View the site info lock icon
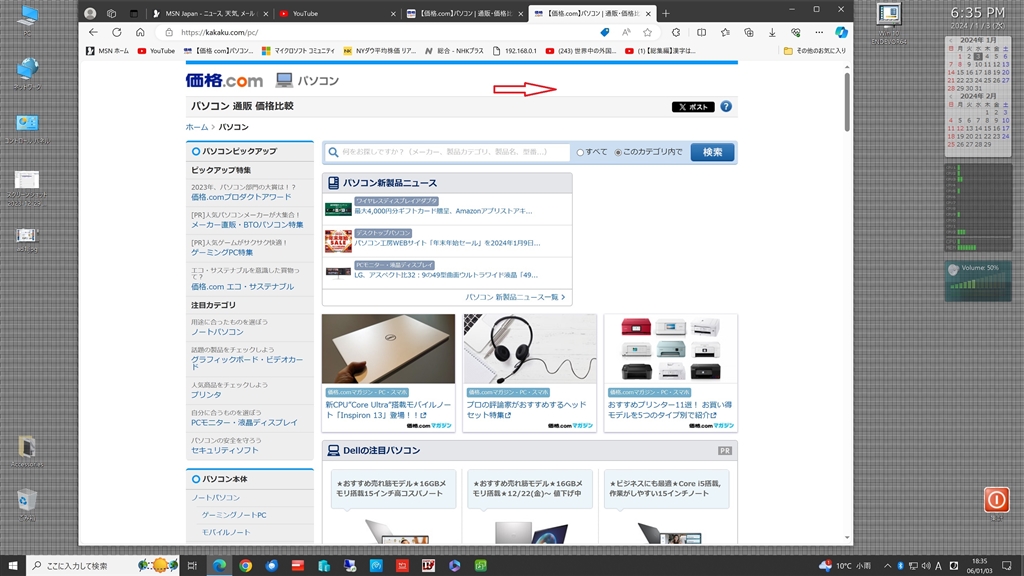Screen dimensions: 1024x576 pos(169,32)
